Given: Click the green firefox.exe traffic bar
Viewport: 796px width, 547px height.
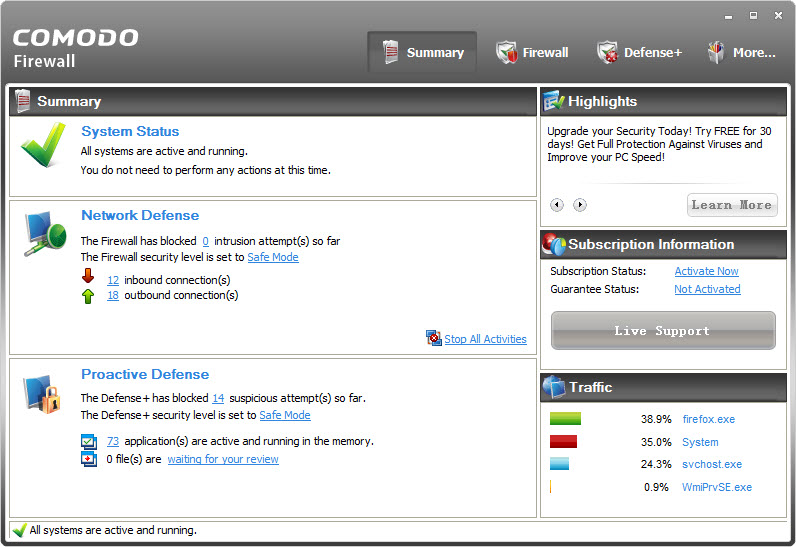Looking at the screenshot, I should coord(565,419).
